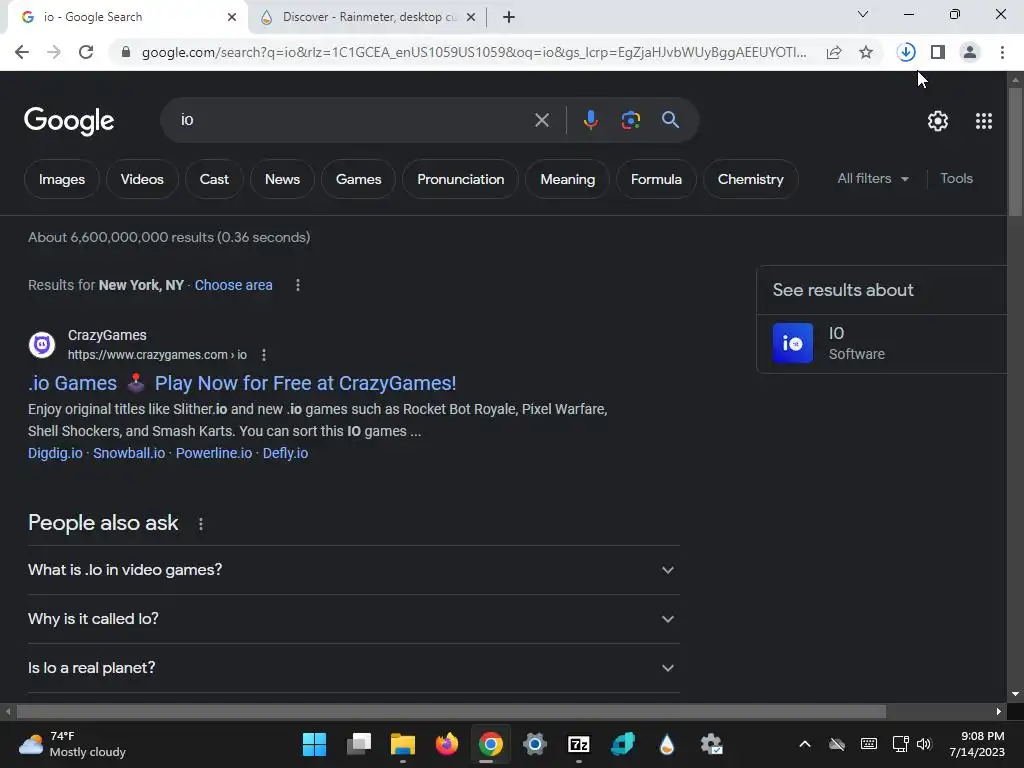Show hidden system tray icons
1024x768 pixels.
[805, 744]
